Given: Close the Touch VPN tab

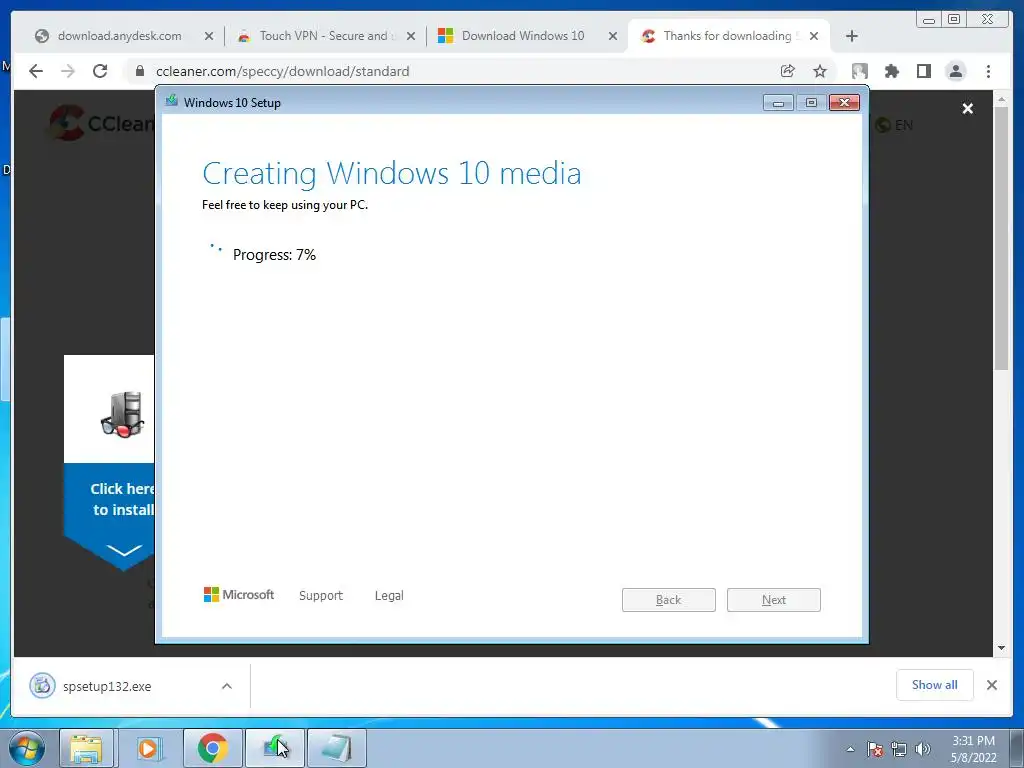Looking at the screenshot, I should [x=411, y=37].
